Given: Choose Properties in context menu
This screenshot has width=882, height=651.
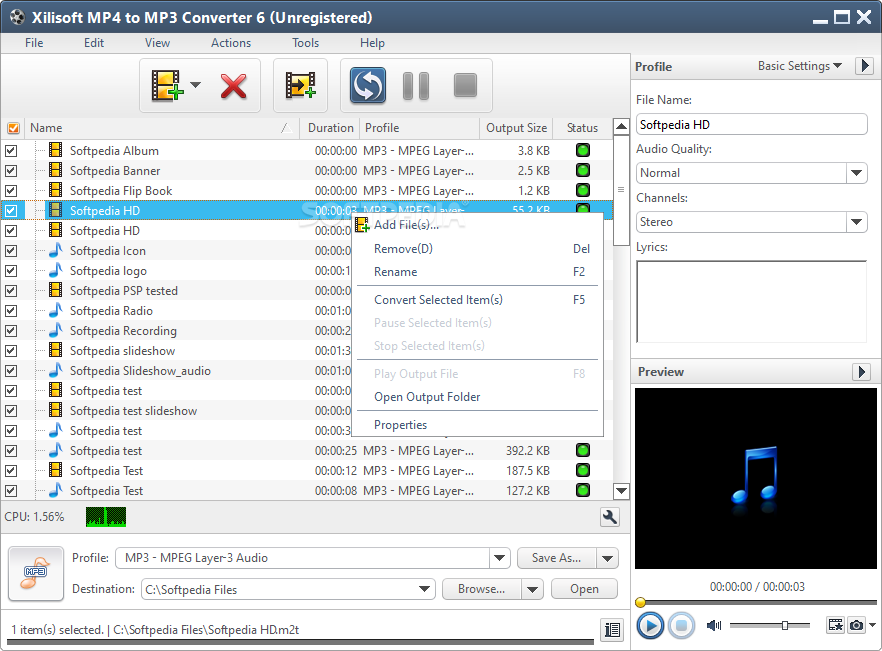Looking at the screenshot, I should 478,425.
